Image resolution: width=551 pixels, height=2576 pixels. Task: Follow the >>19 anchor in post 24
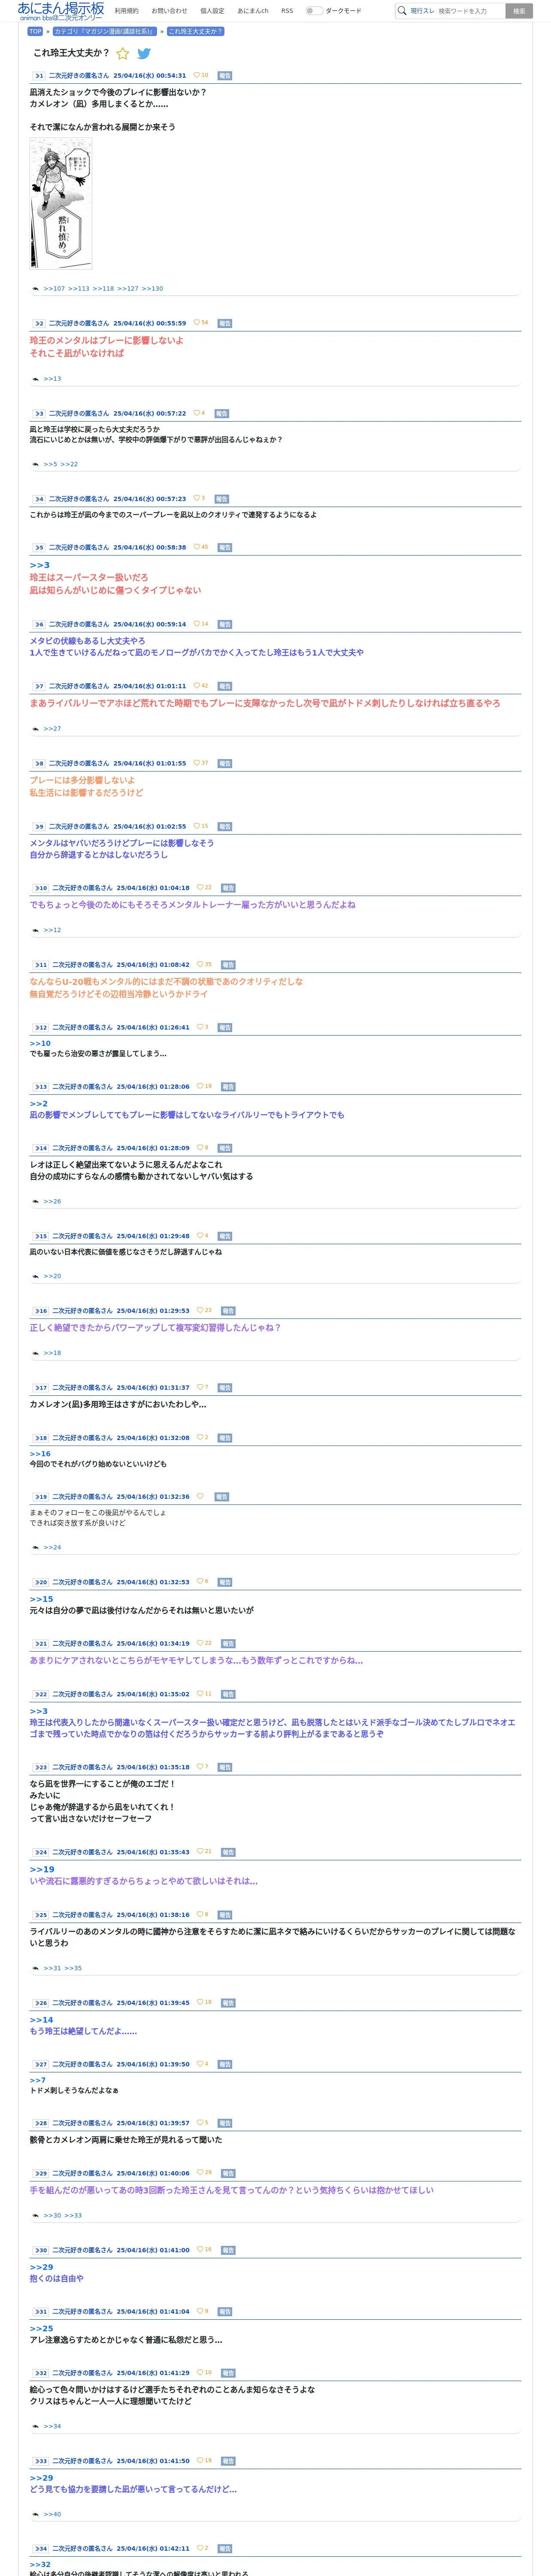tap(42, 1870)
